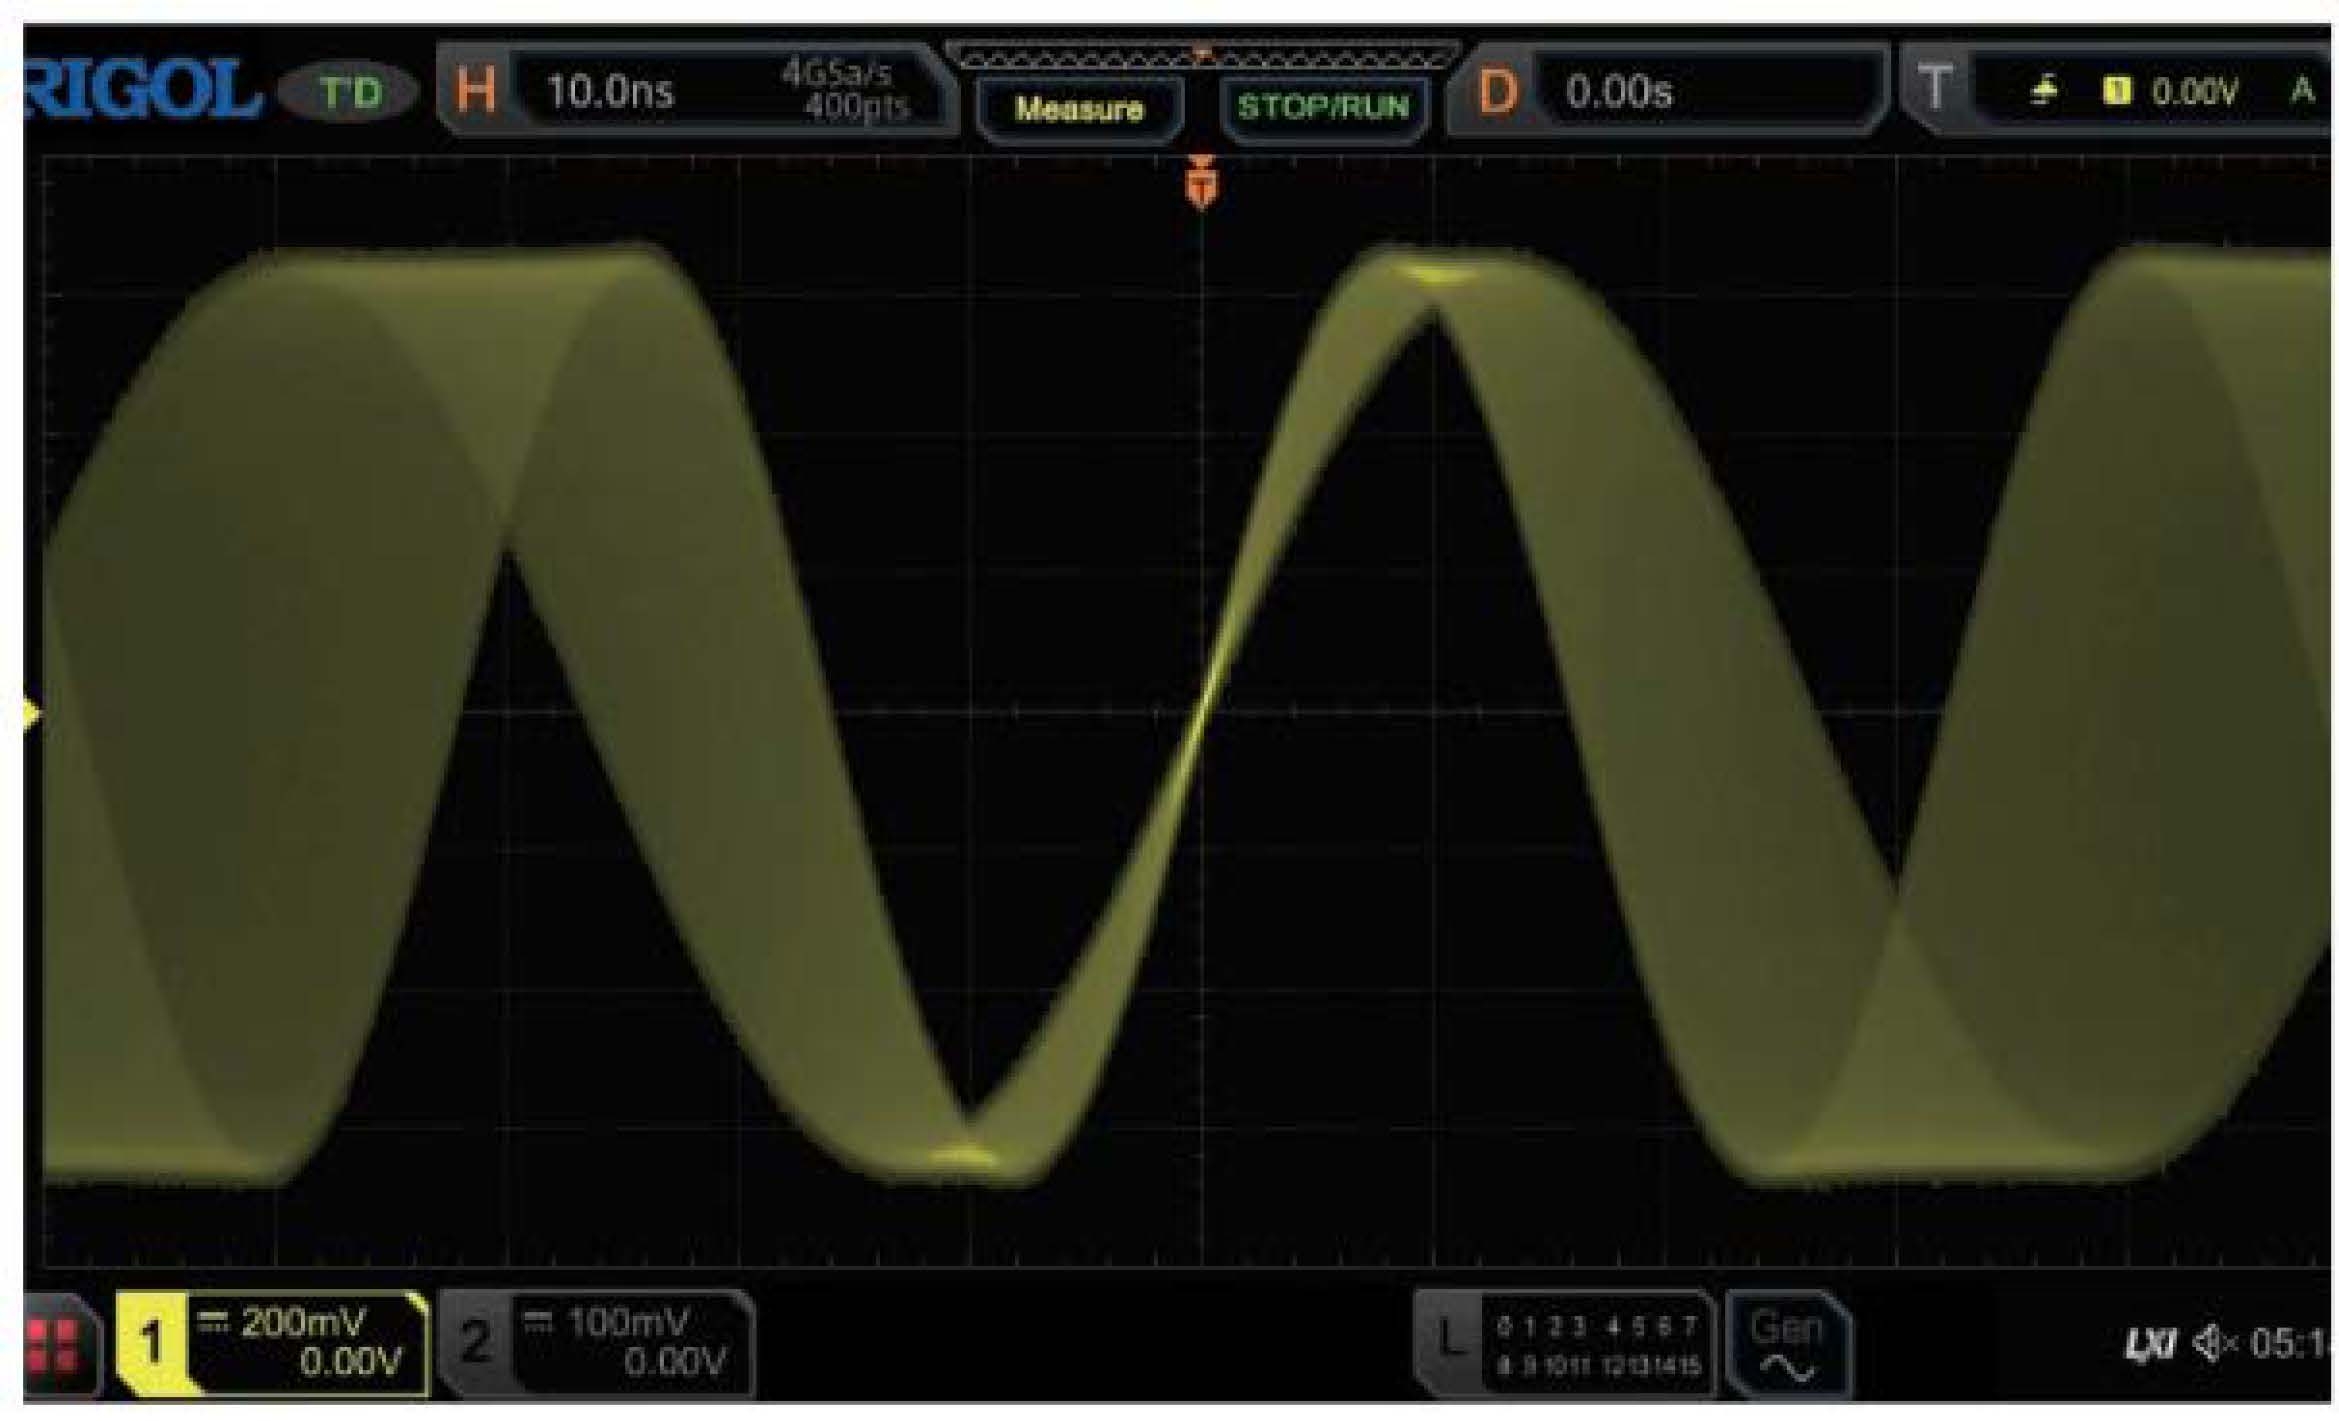This screenshot has height=1421, width=2339.
Task: Open the Gen sine wave generator icon
Action: tap(1787, 1345)
